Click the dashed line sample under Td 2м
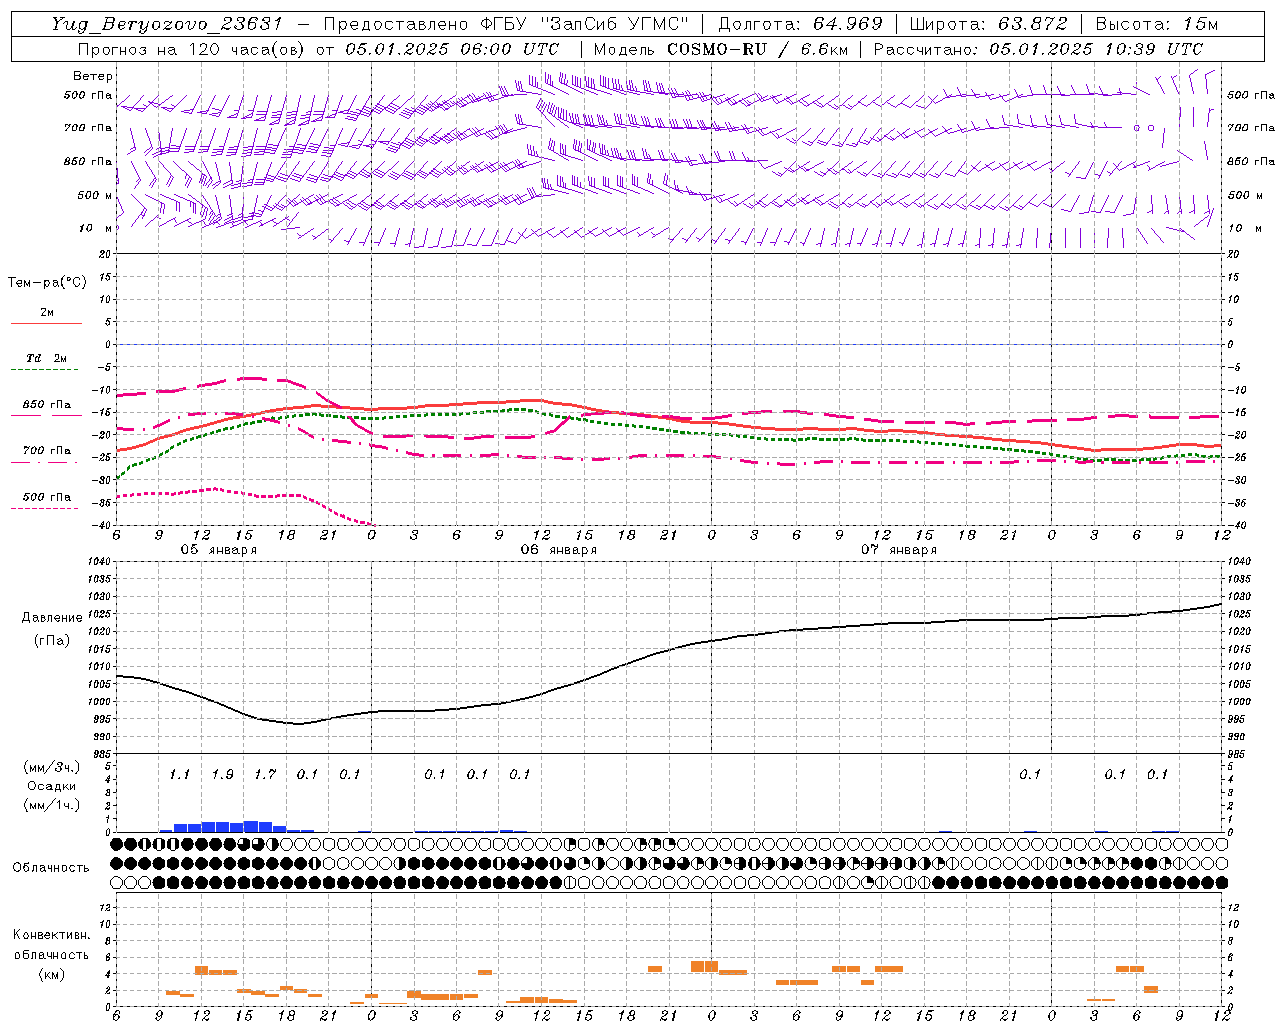Viewport: 1280px width, 1024px height. (46, 370)
